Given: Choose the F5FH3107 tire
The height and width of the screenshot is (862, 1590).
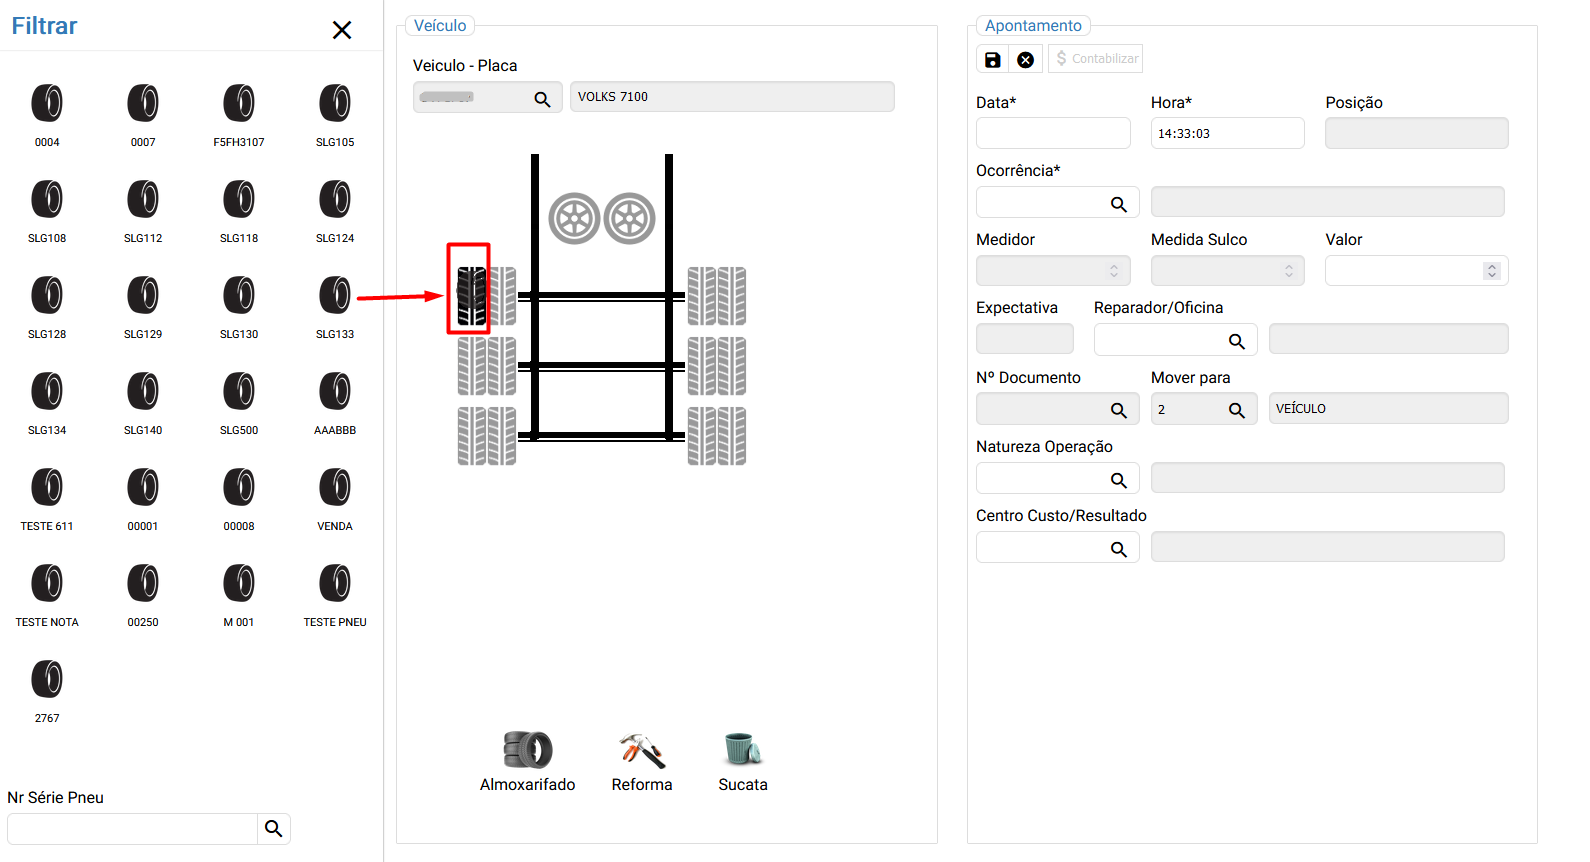Looking at the screenshot, I should (x=239, y=104).
